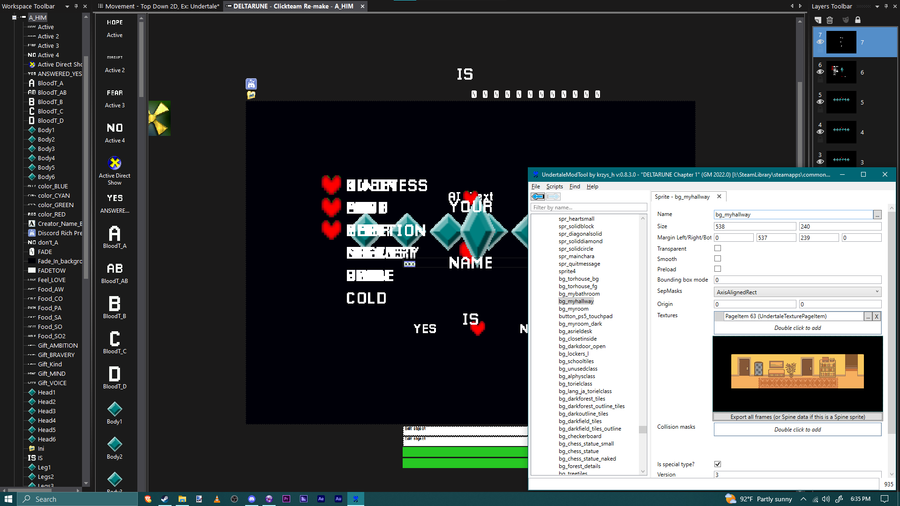This screenshot has width=900, height=506.
Task: Navigate forward in UndertaleModTool
Action: click(553, 197)
